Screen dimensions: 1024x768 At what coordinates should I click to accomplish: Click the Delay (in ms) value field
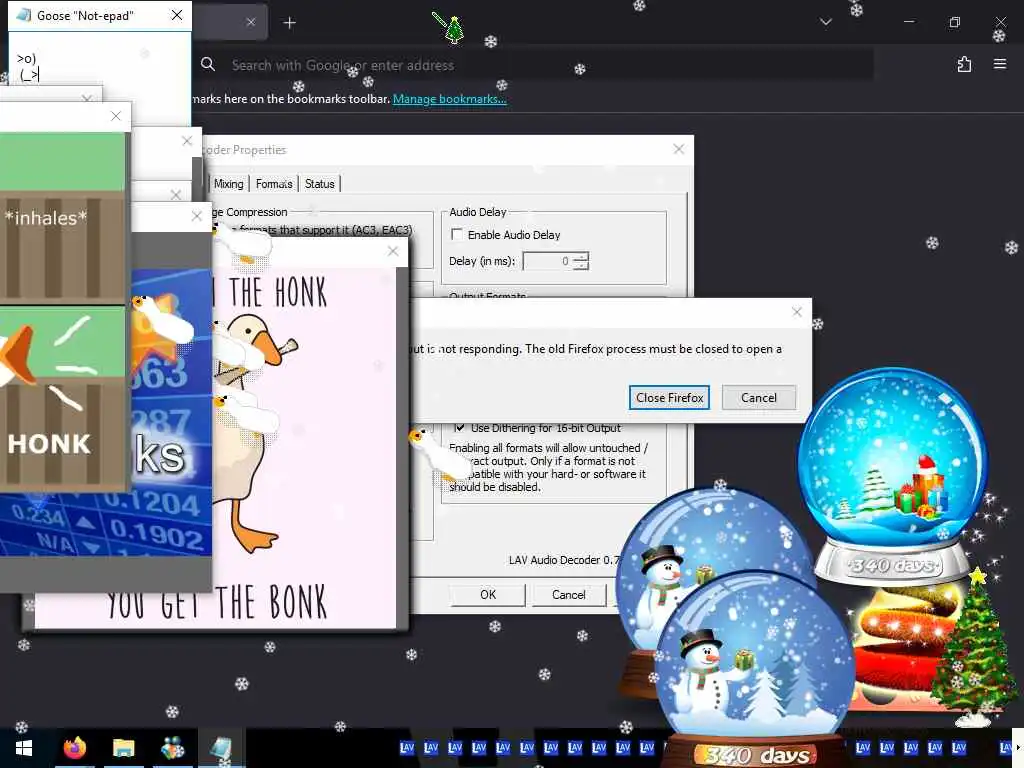tap(548, 261)
